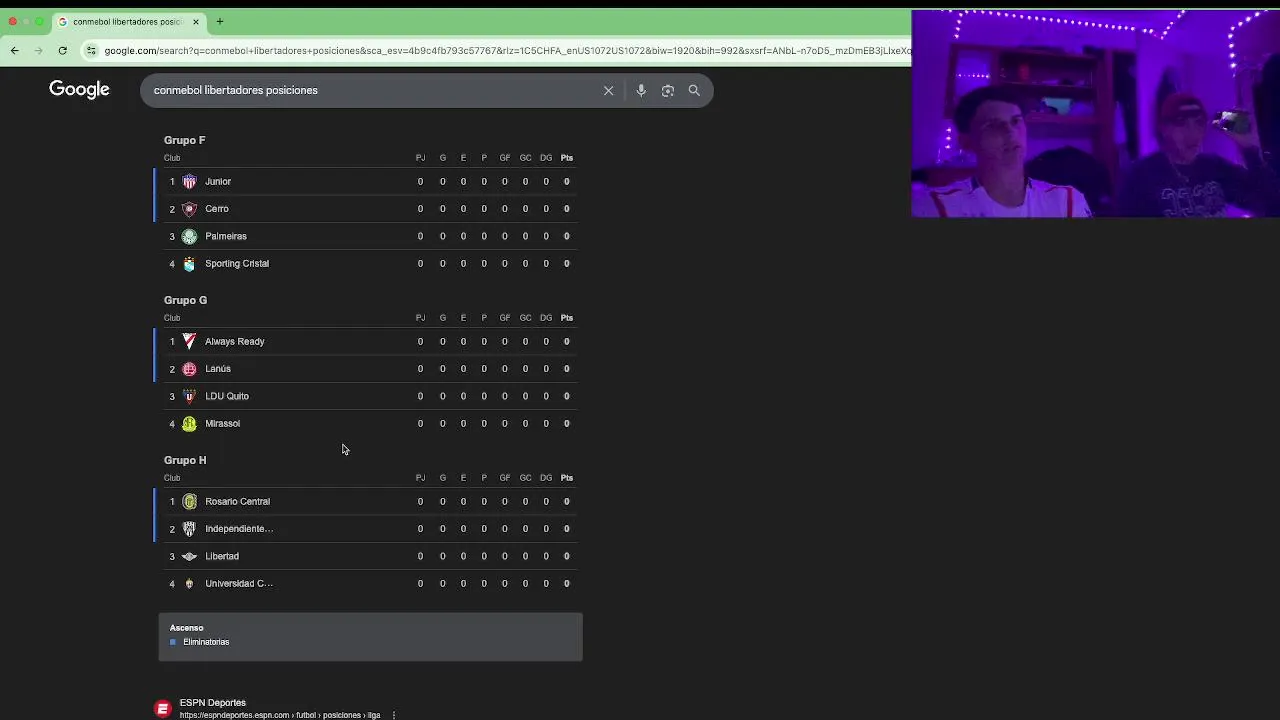
Task: Select Lanús in Grupo G
Action: (218, 369)
